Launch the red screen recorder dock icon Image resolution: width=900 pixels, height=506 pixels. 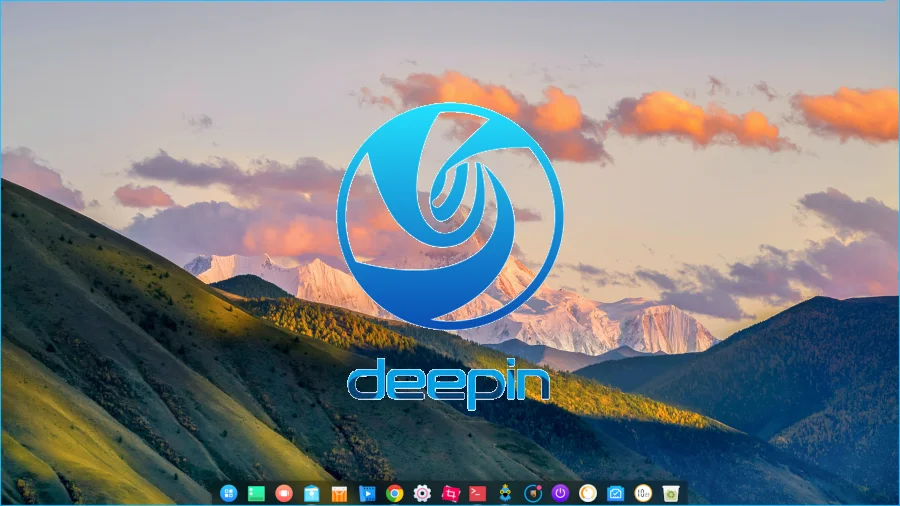pyautogui.click(x=284, y=493)
